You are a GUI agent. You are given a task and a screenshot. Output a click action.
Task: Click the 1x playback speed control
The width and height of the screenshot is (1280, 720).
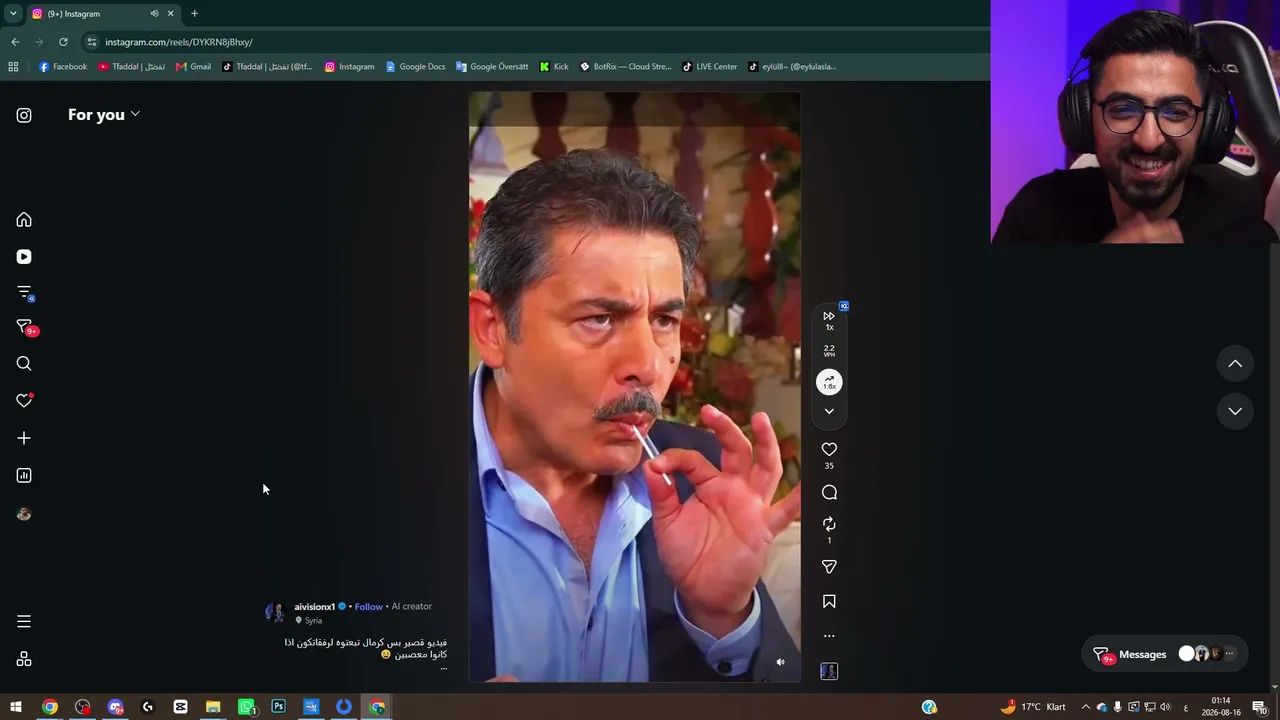pos(829,320)
